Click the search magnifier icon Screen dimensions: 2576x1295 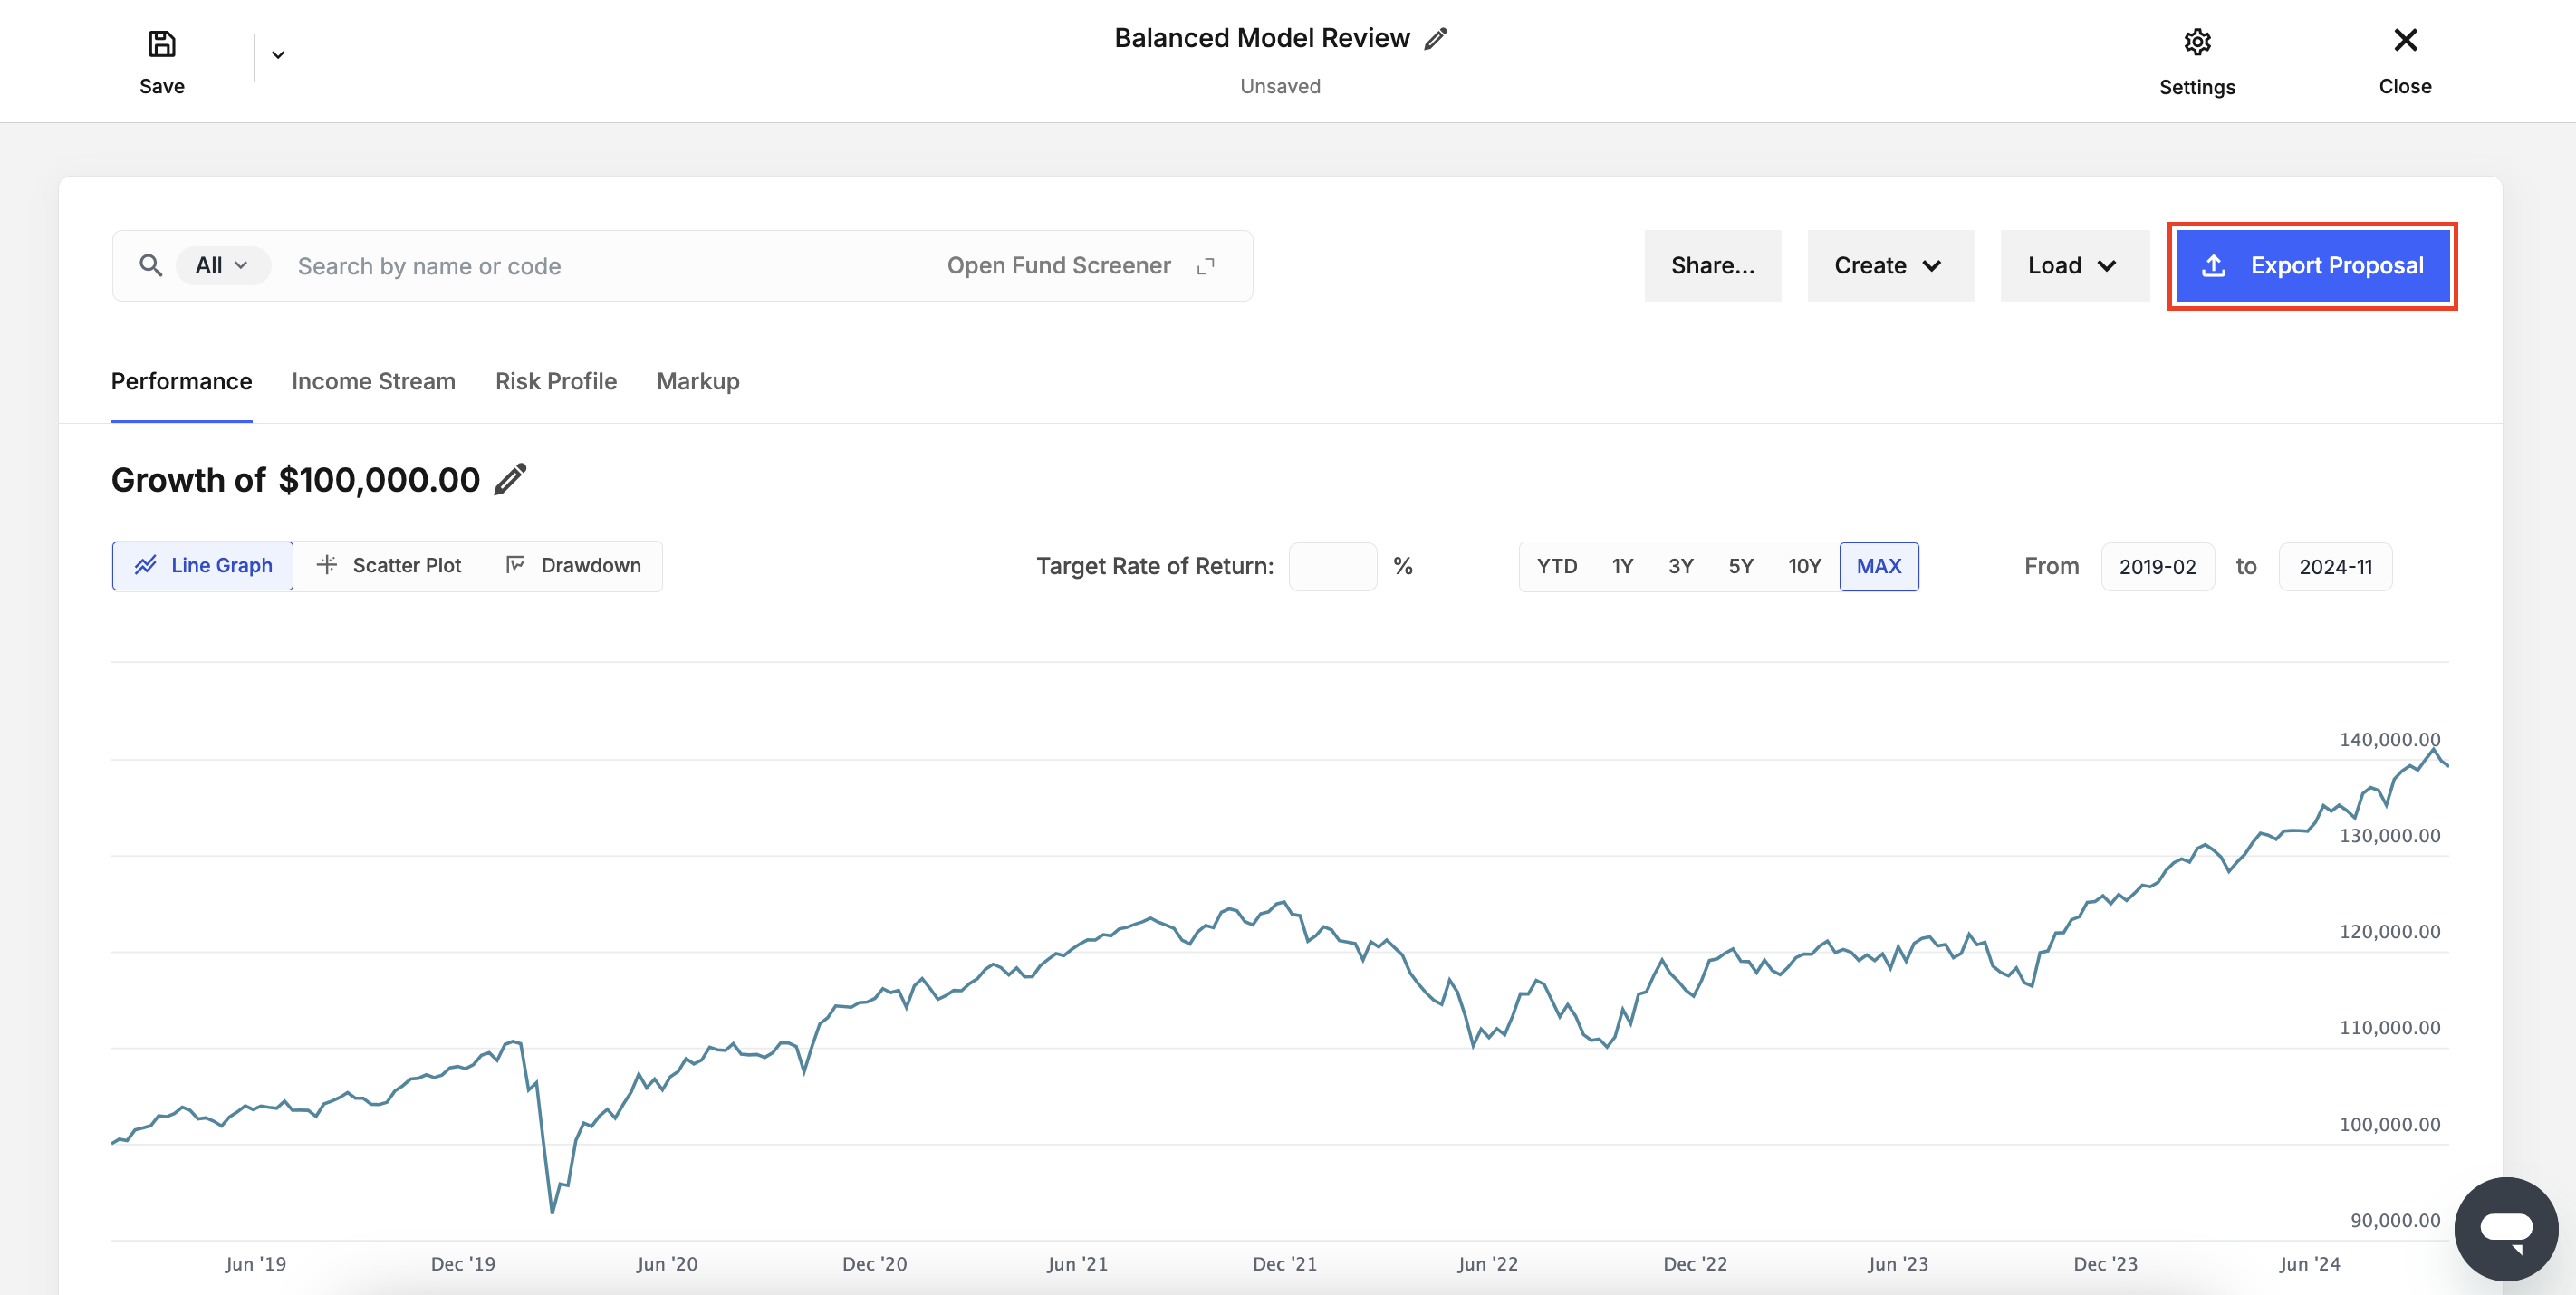click(150, 265)
